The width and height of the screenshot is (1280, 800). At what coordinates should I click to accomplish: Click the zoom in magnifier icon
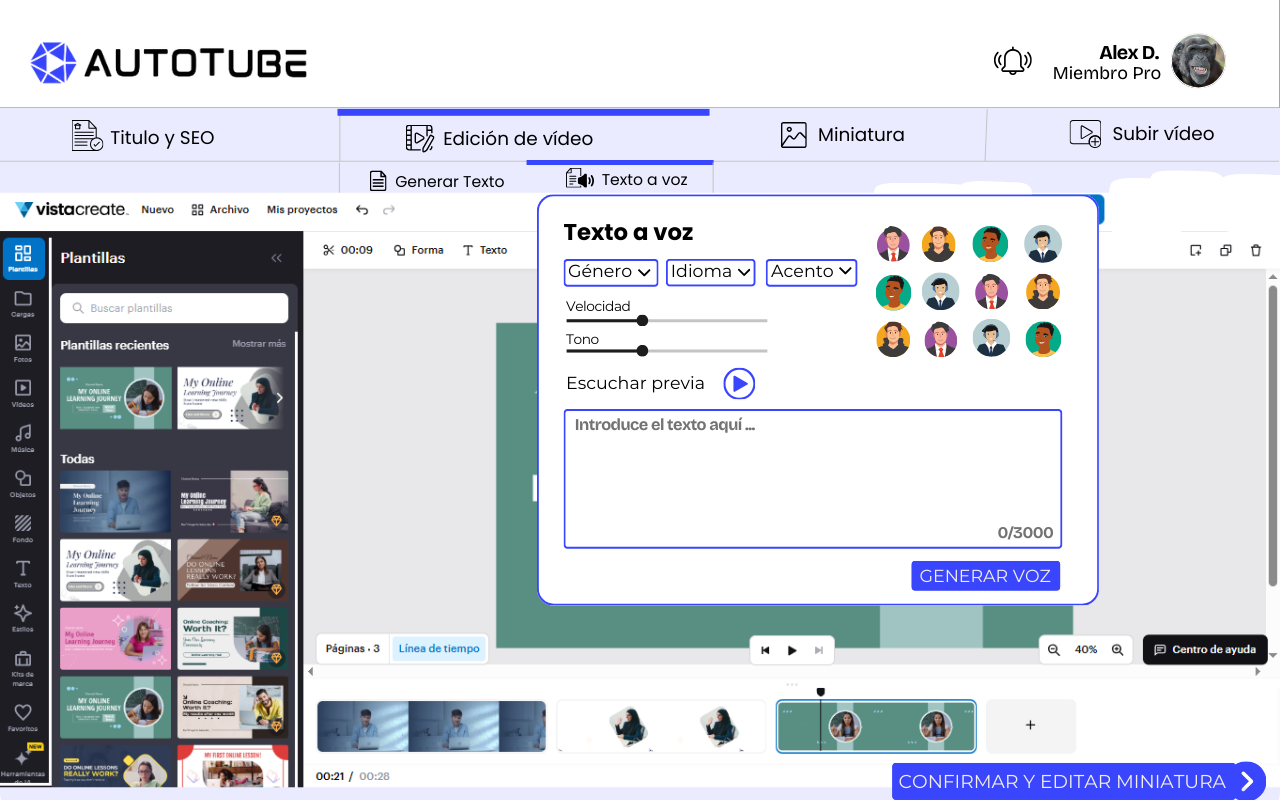tap(1118, 650)
